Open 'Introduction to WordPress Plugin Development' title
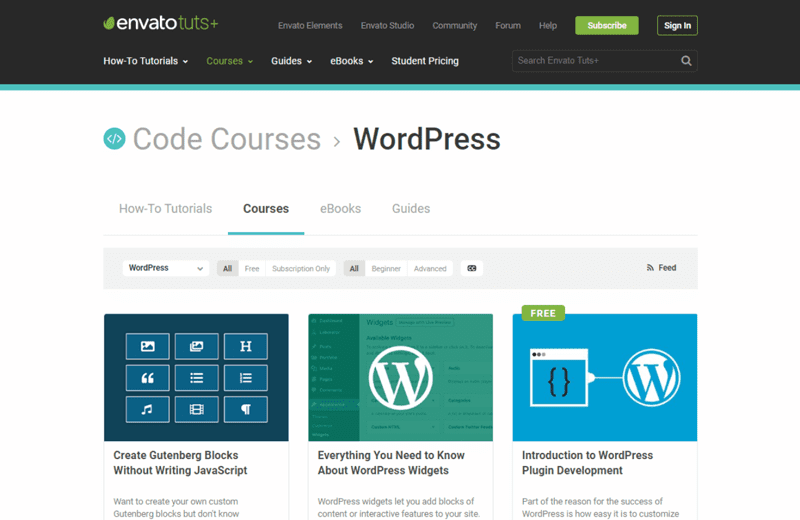Image resolution: width=800 pixels, height=520 pixels. (x=587, y=463)
